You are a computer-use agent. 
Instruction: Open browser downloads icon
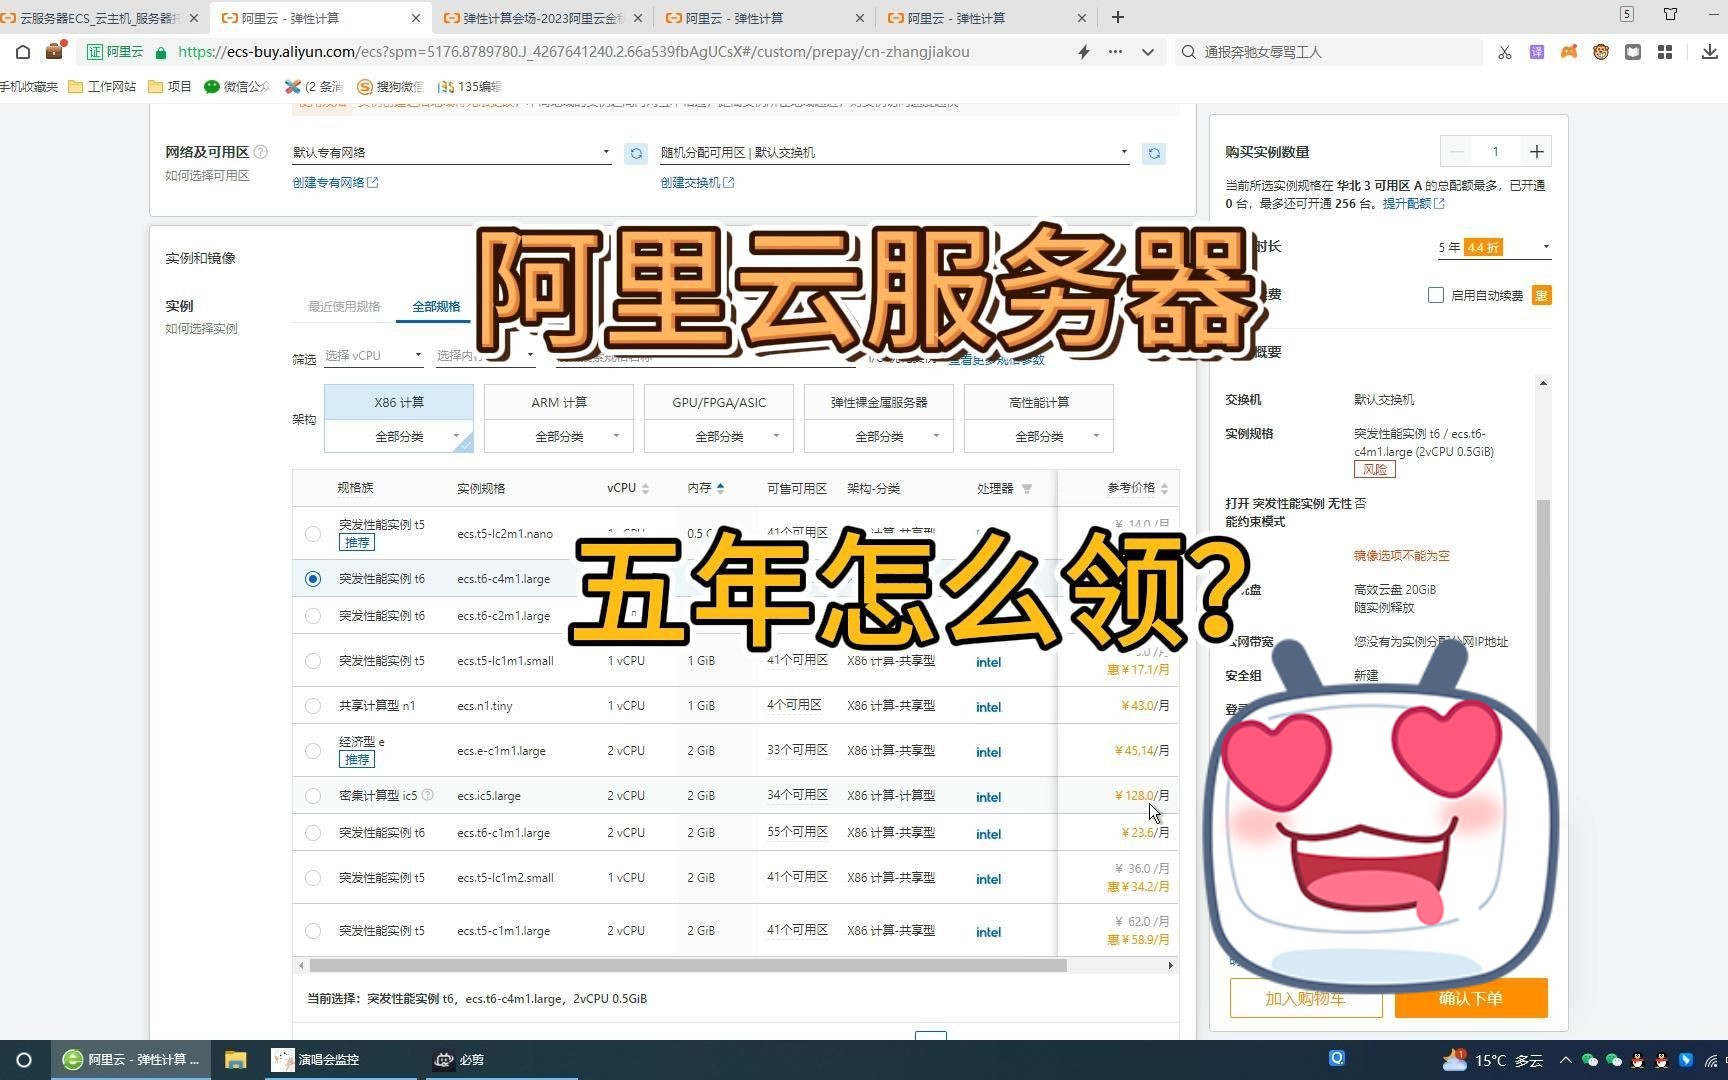[x=1709, y=52]
